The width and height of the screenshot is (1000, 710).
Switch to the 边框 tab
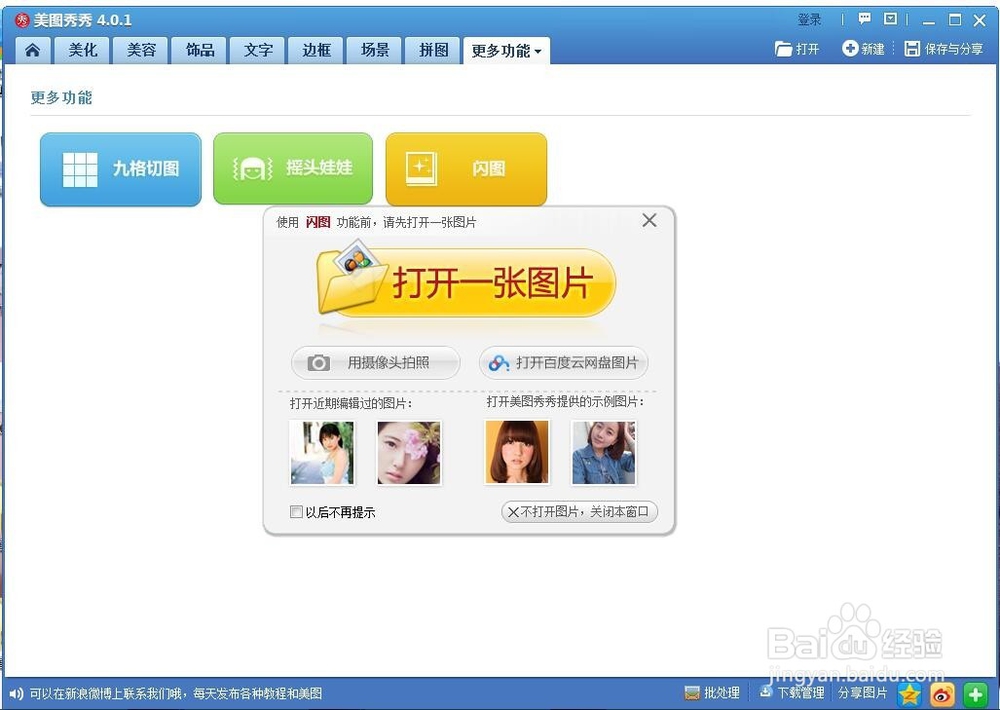pyautogui.click(x=316, y=50)
